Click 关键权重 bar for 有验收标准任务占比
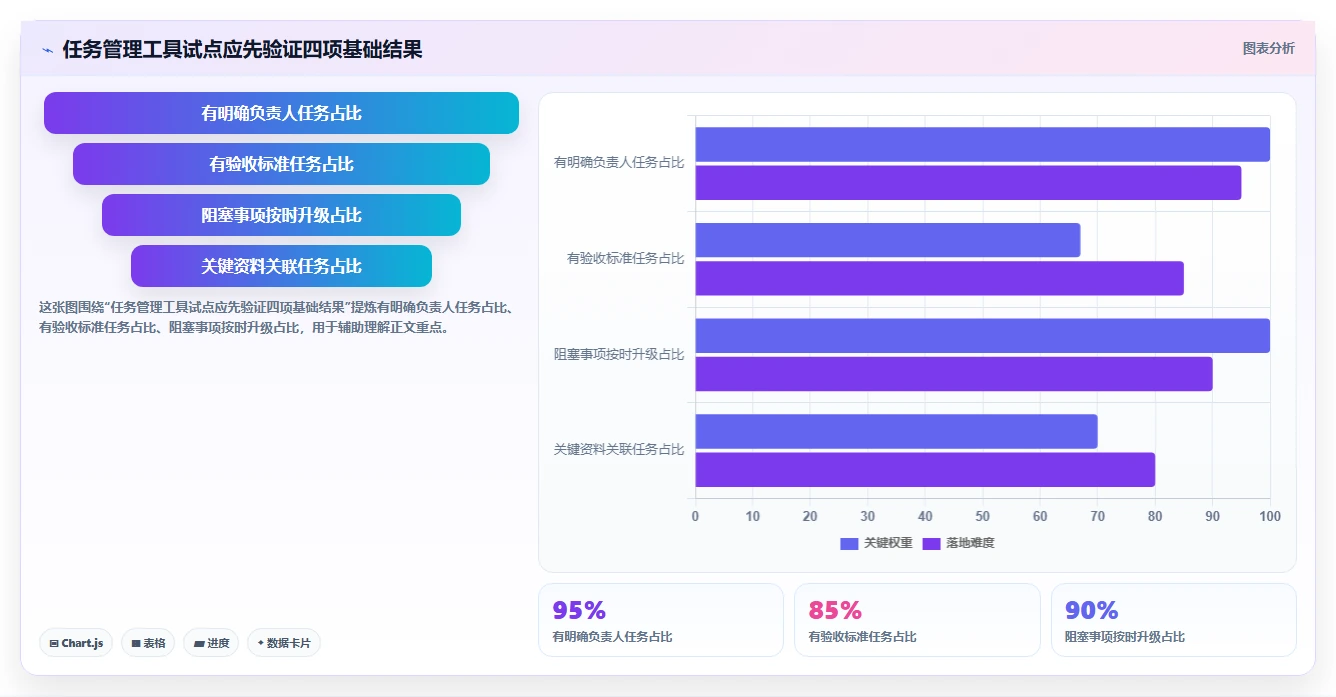 tap(888, 240)
